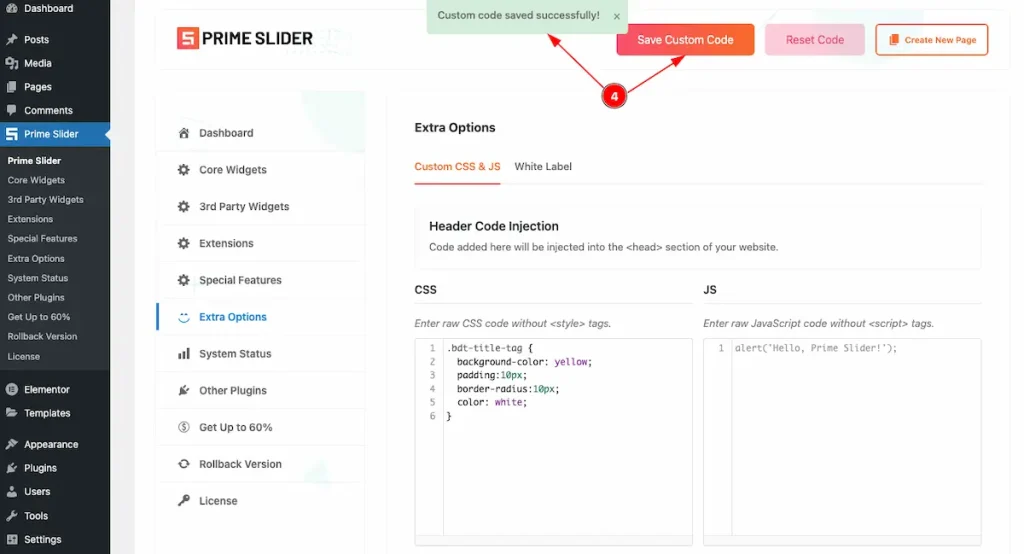Open the WordPress Plugins menu
Viewport: 1024px width, 554px height.
[x=40, y=468]
